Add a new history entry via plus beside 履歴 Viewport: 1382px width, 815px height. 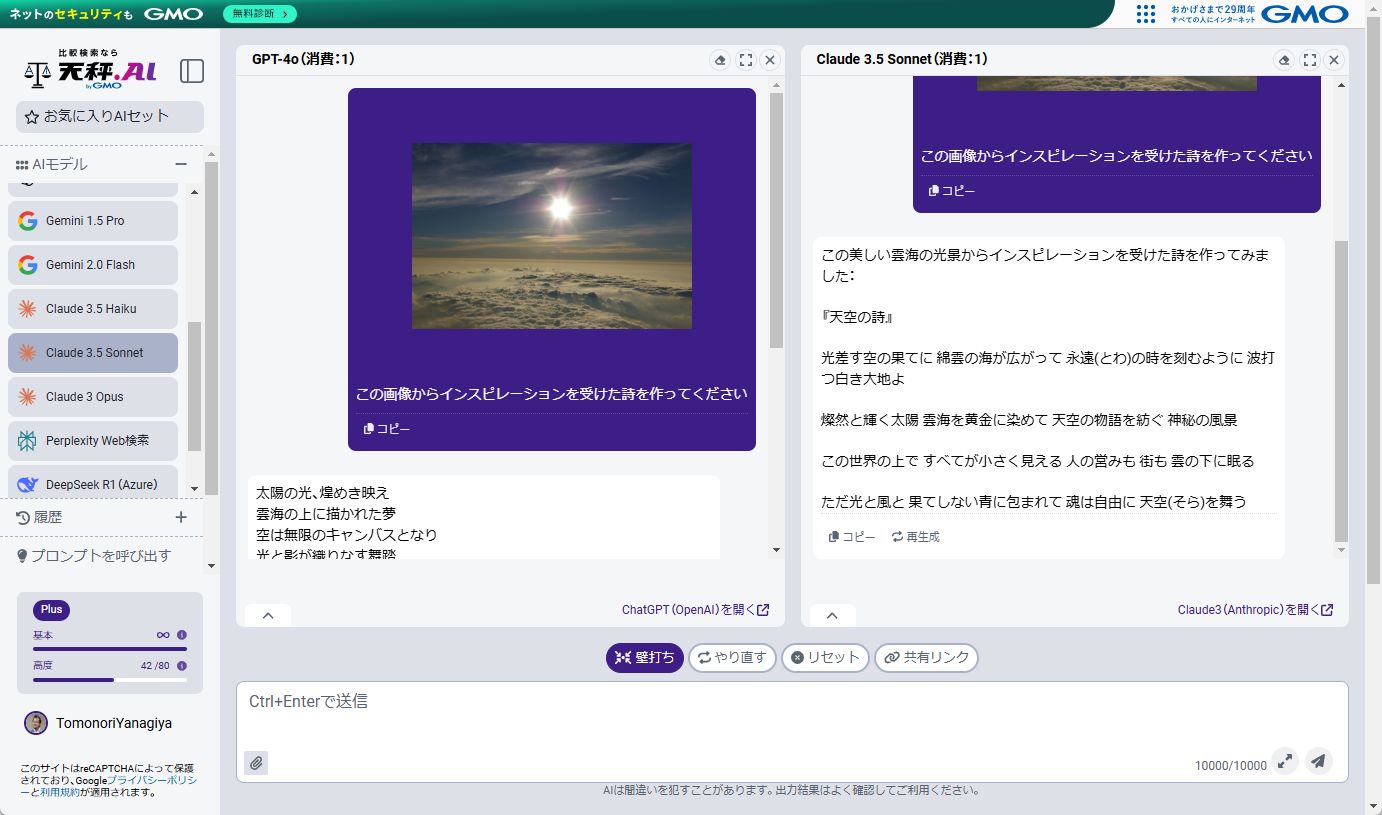pyautogui.click(x=180, y=517)
